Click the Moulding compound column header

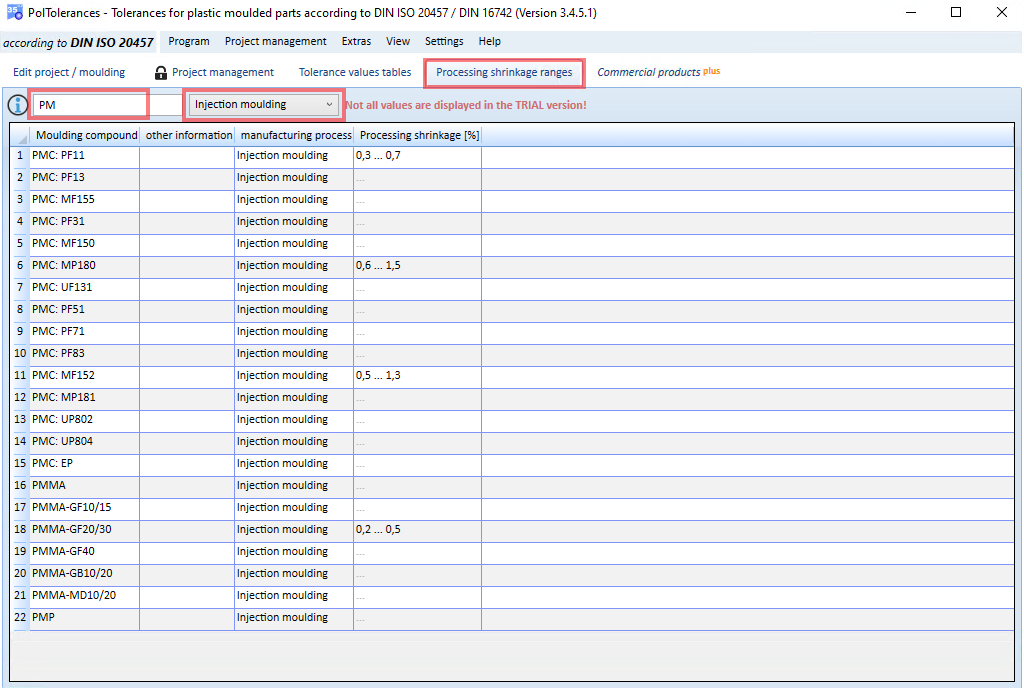(x=85, y=135)
